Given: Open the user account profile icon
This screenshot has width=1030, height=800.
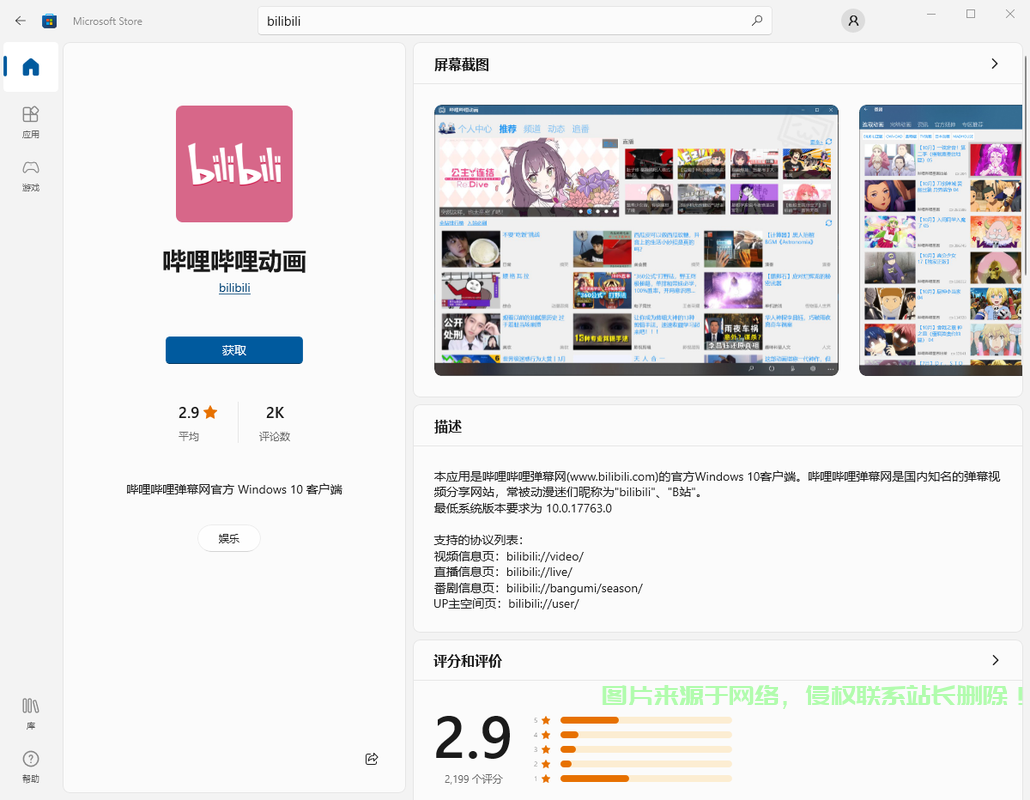Looking at the screenshot, I should coord(853,21).
